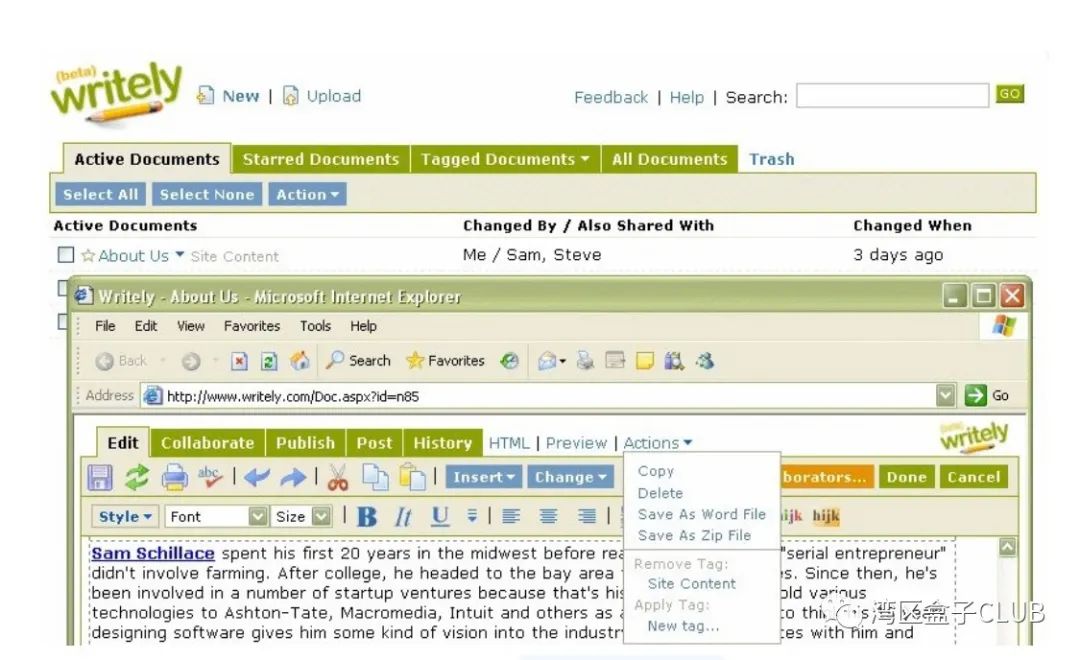Click the yellow note icon in Internet Explorer toolbar
This screenshot has height=660, width=1080.
click(x=645, y=360)
